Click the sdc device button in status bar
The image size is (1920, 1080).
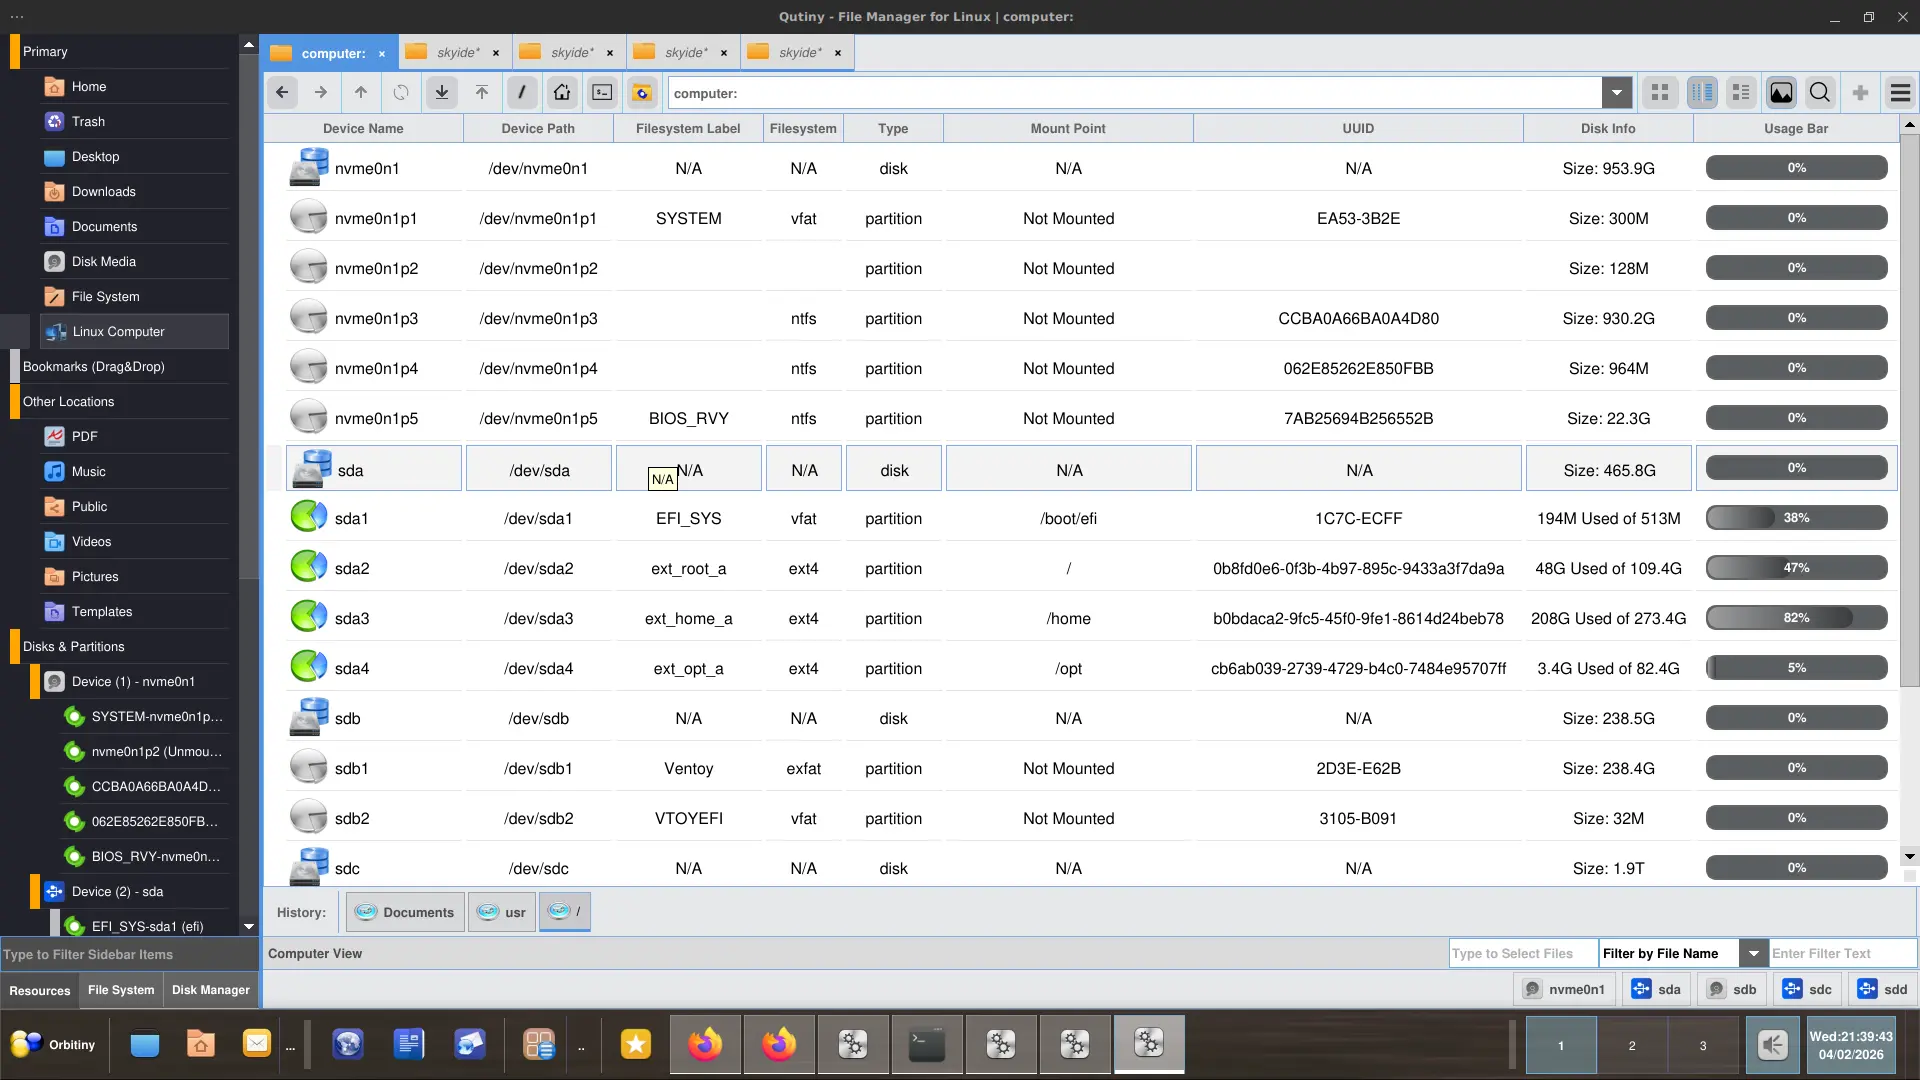point(1808,990)
